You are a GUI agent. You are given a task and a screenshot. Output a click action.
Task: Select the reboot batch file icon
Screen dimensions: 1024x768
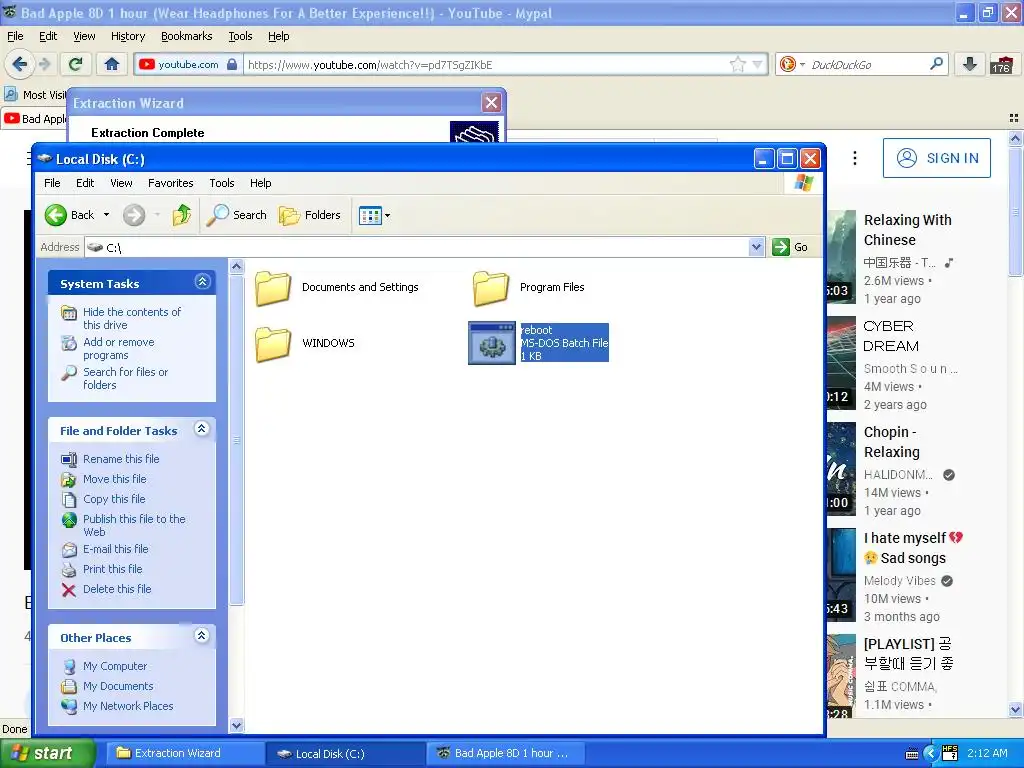pyautogui.click(x=492, y=344)
